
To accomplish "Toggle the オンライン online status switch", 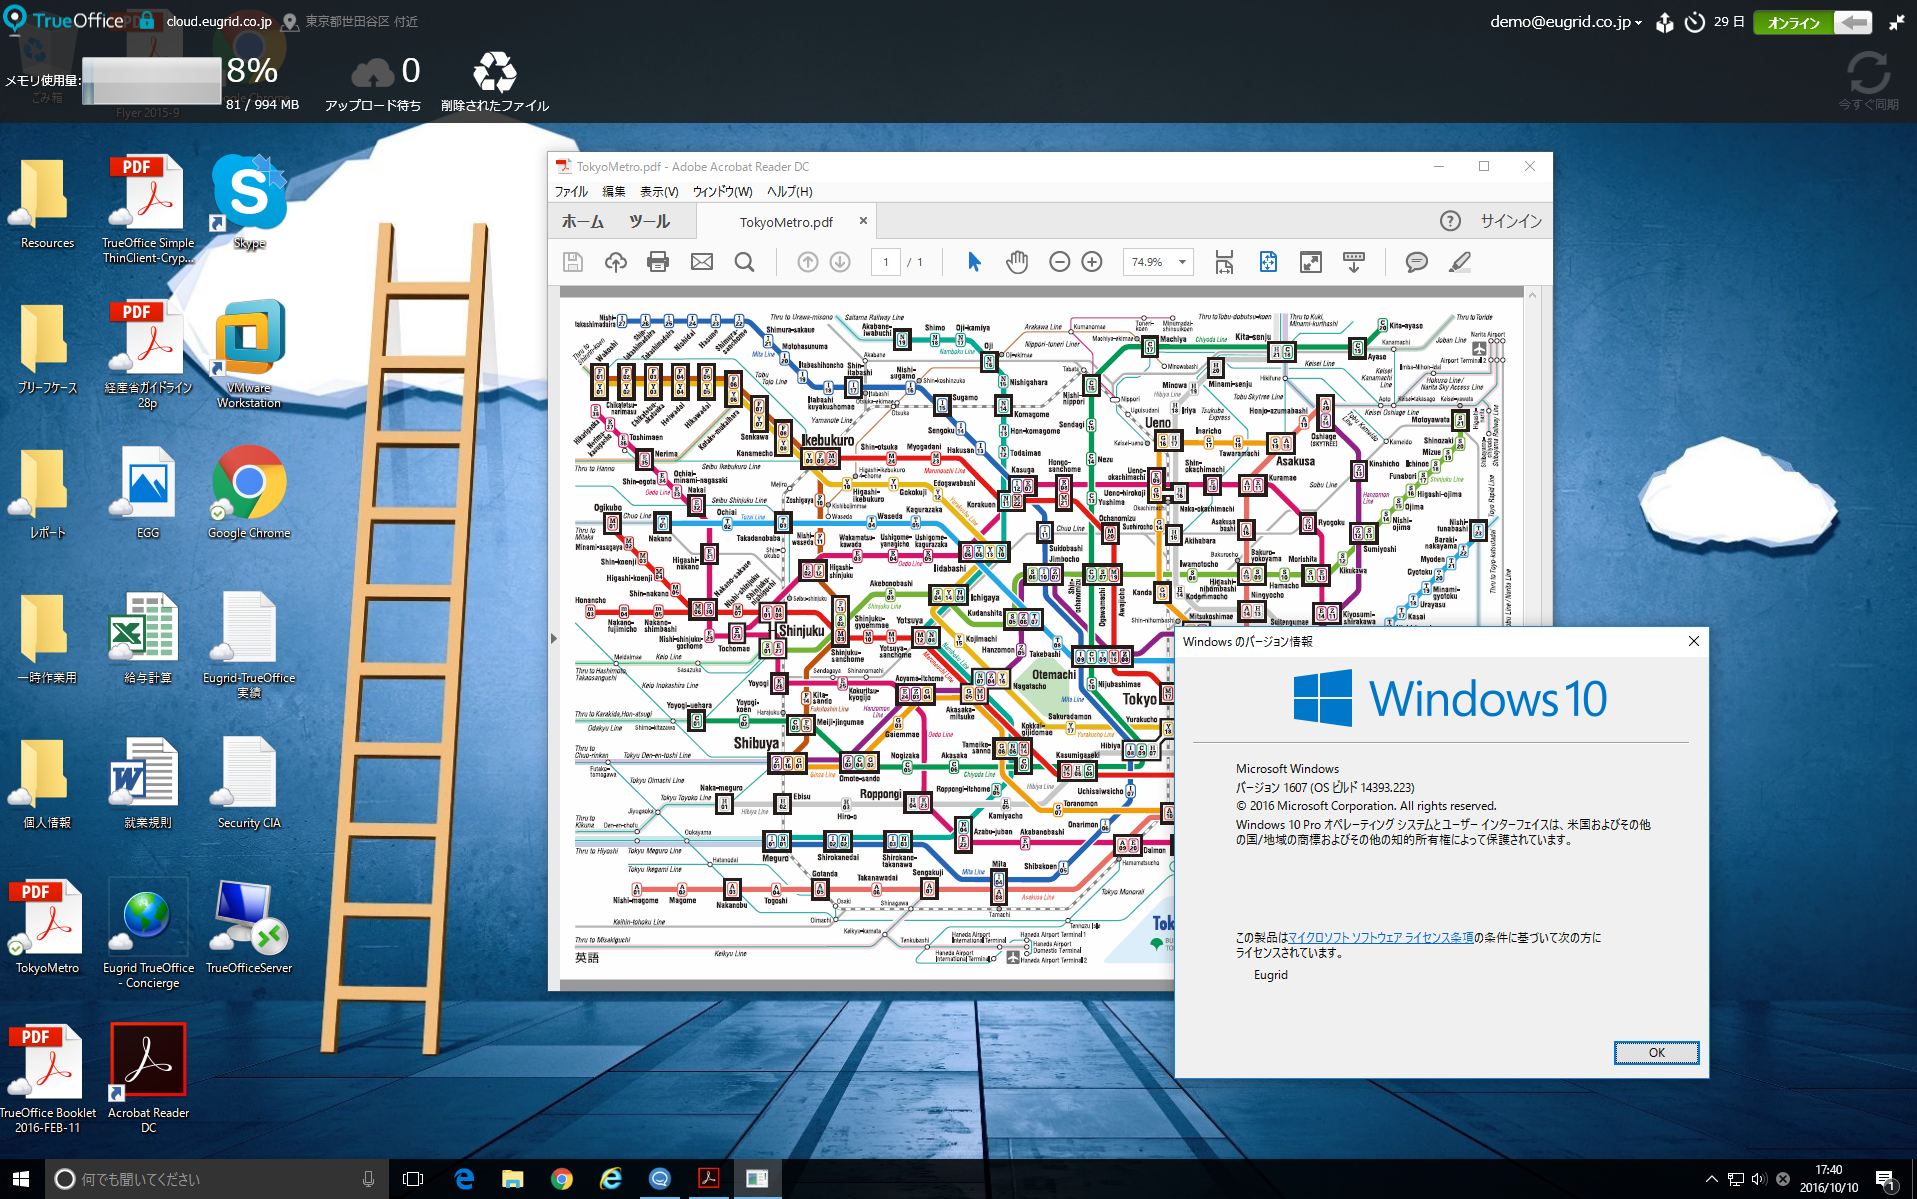I will (1812, 22).
